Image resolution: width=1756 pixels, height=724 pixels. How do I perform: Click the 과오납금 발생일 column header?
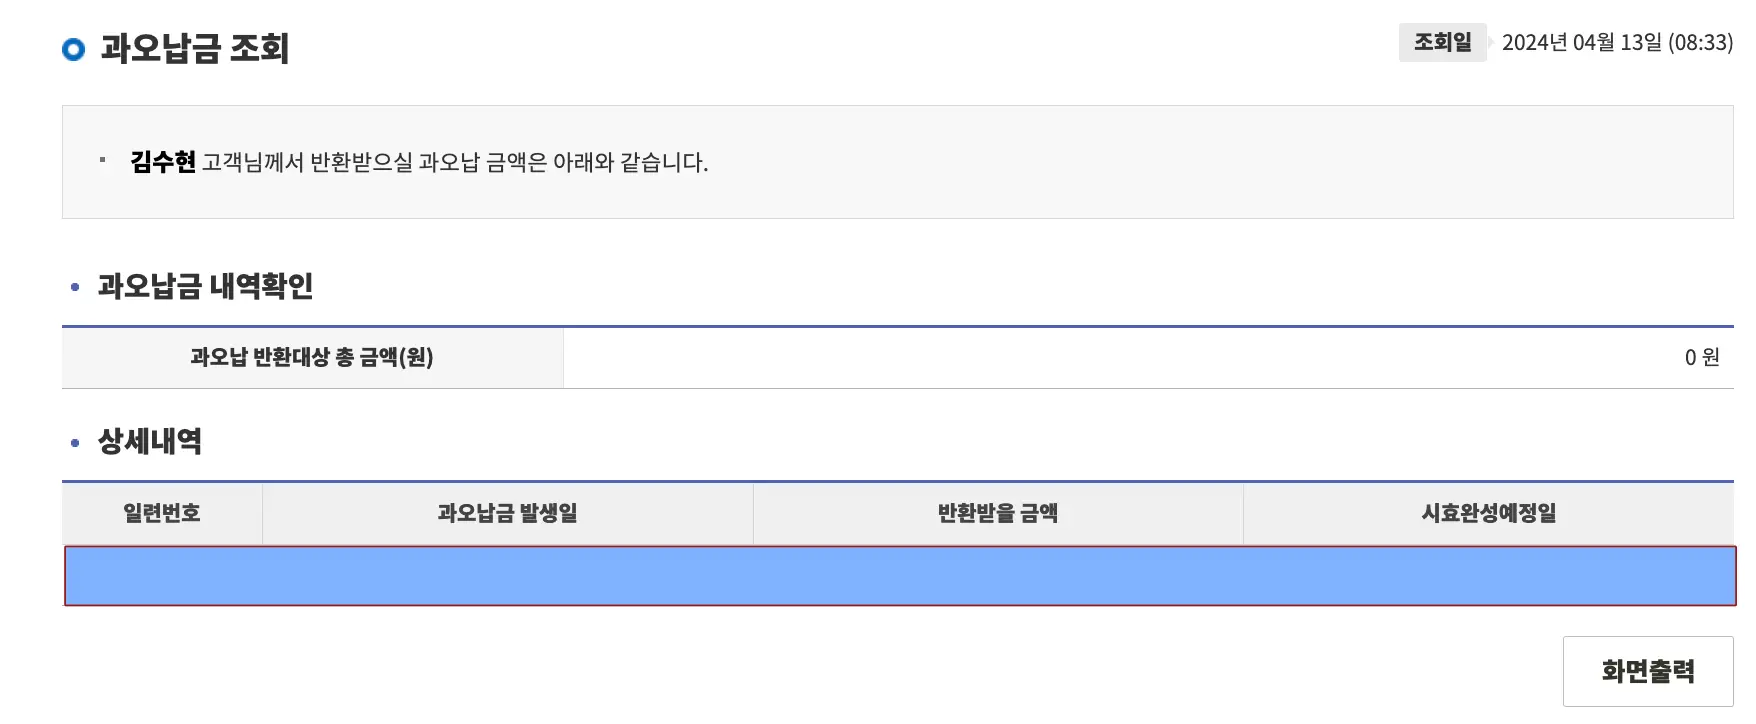pos(506,513)
